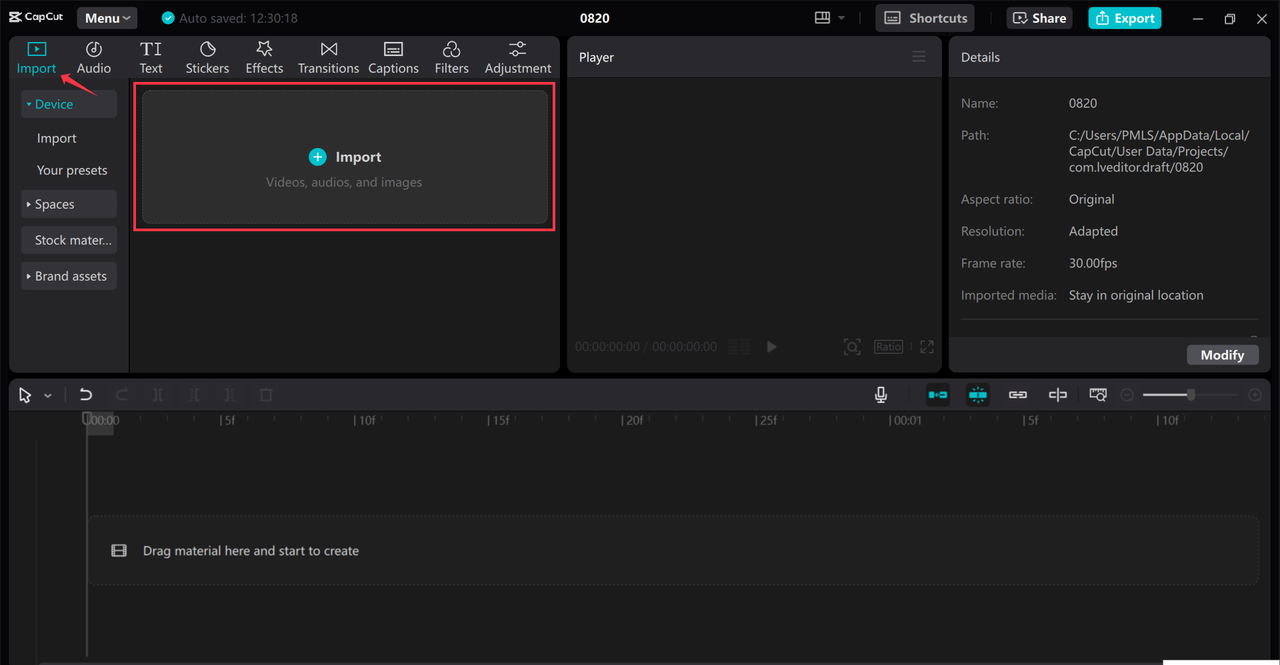
Task: Click the Player preview-quality grid icon
Action: click(739, 347)
